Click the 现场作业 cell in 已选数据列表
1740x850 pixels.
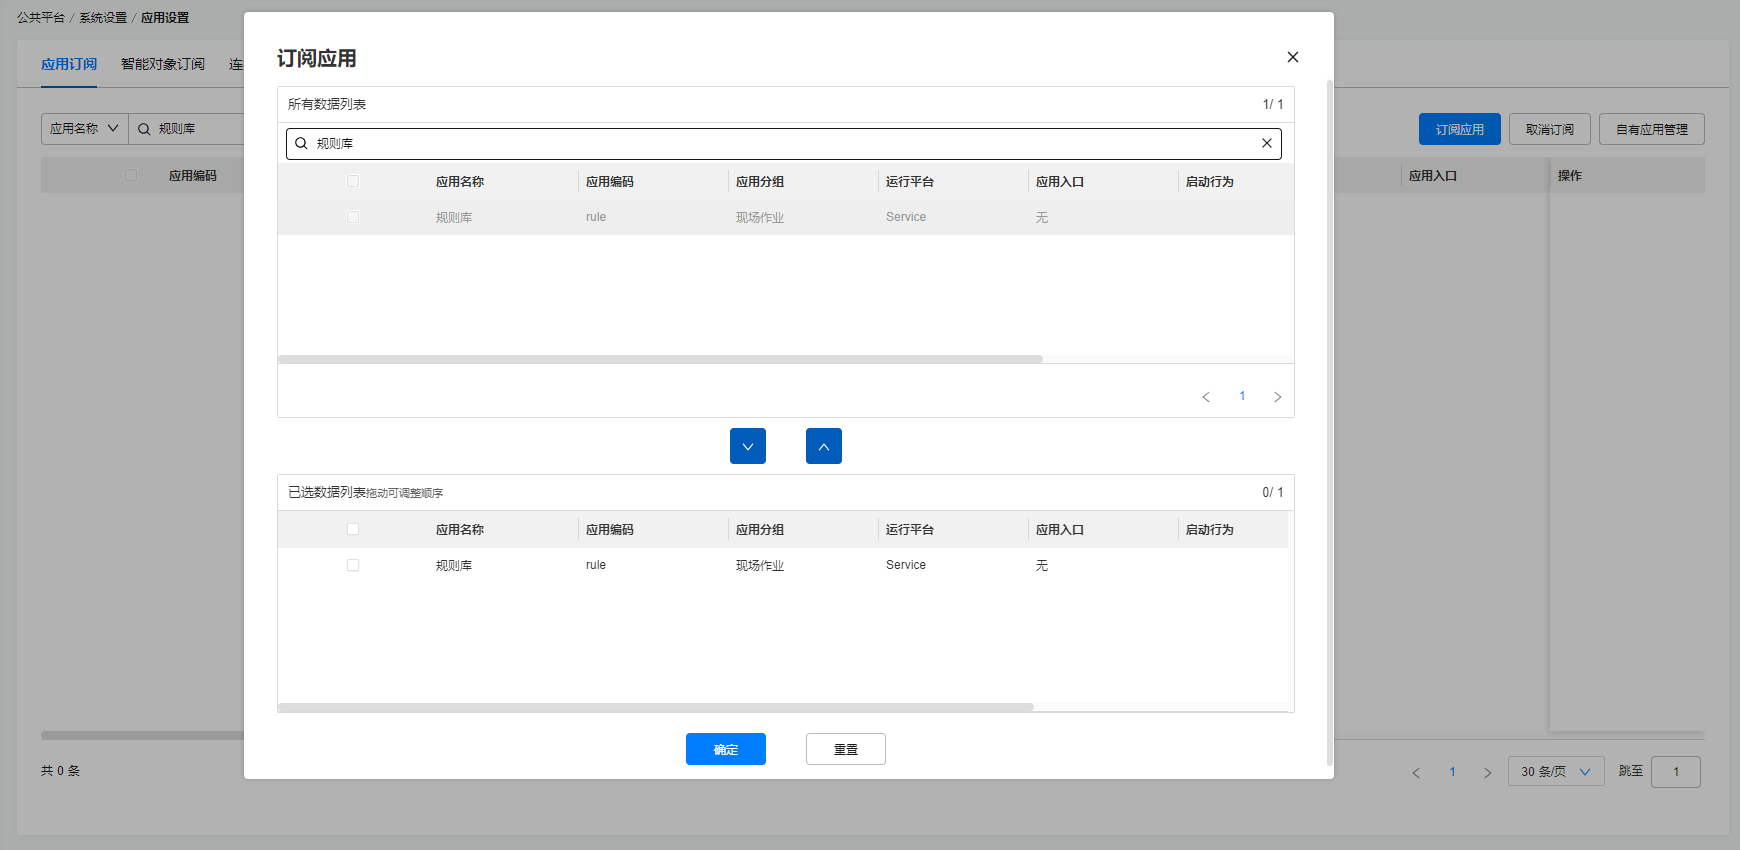point(760,566)
